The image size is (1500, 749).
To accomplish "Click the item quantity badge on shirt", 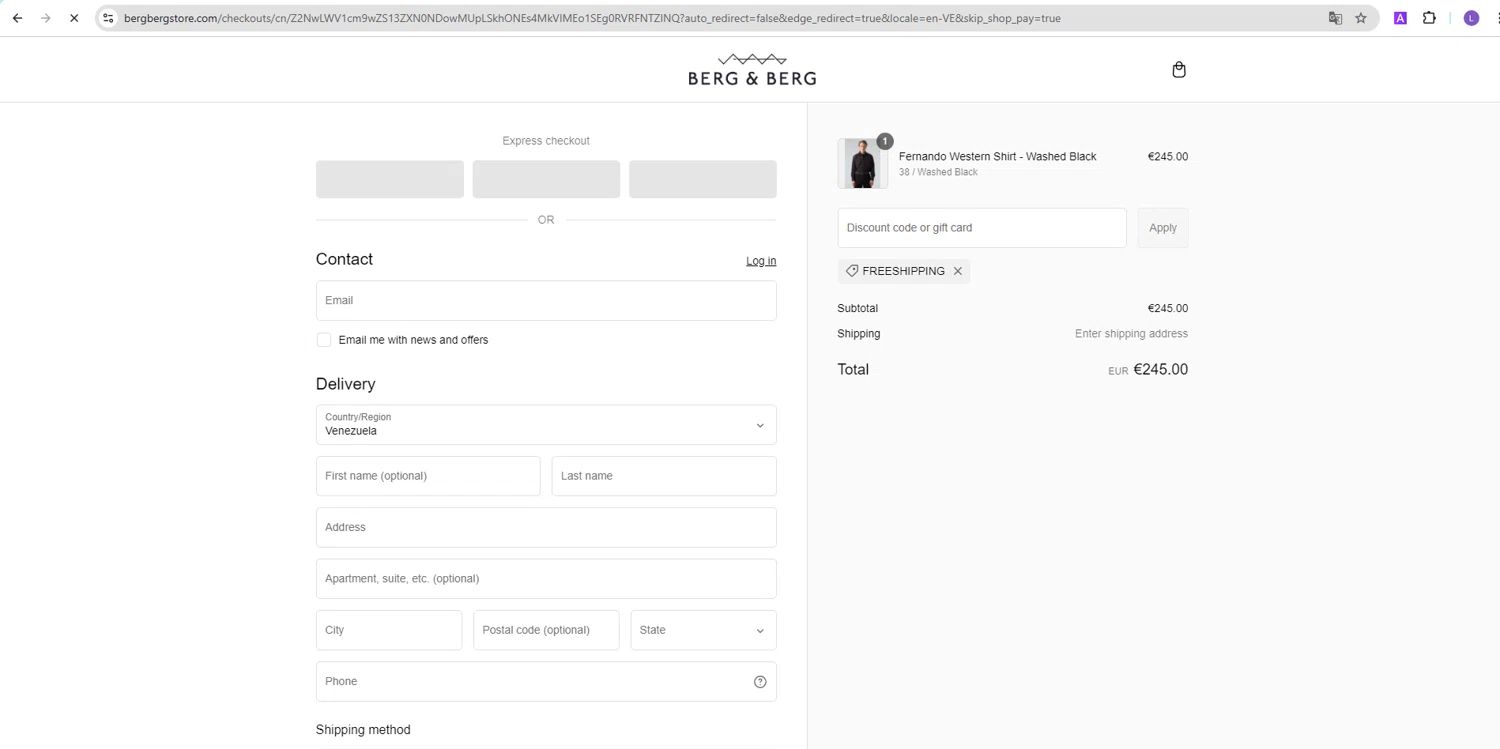I will click(x=885, y=141).
